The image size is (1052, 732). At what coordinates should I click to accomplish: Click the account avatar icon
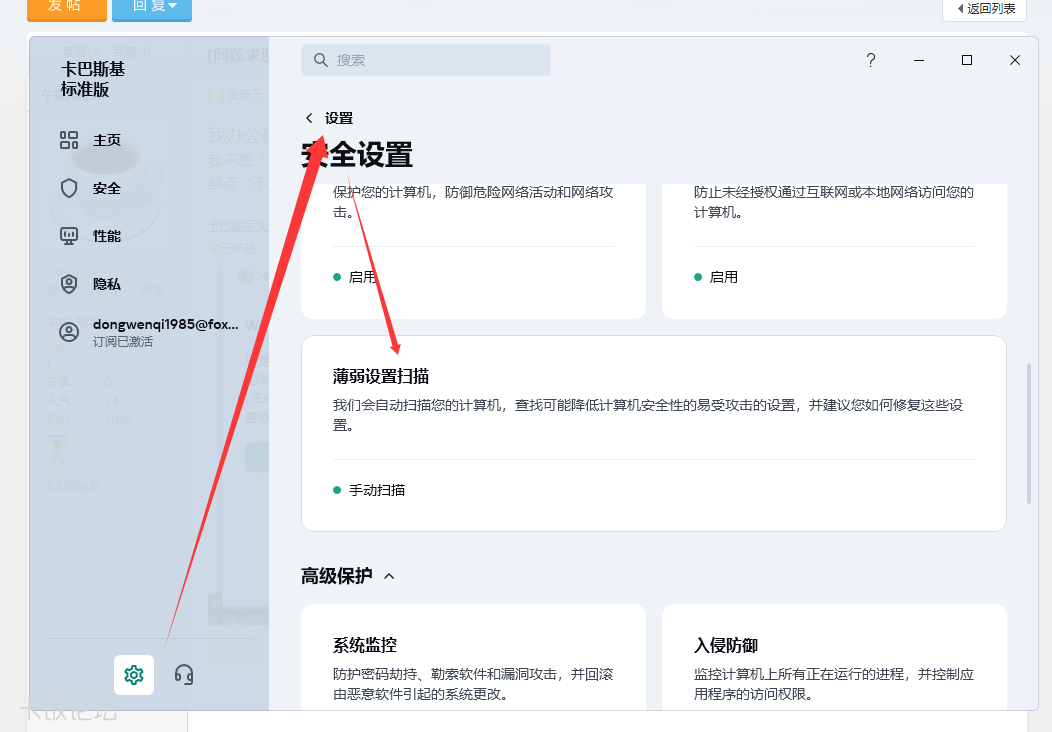[69, 332]
